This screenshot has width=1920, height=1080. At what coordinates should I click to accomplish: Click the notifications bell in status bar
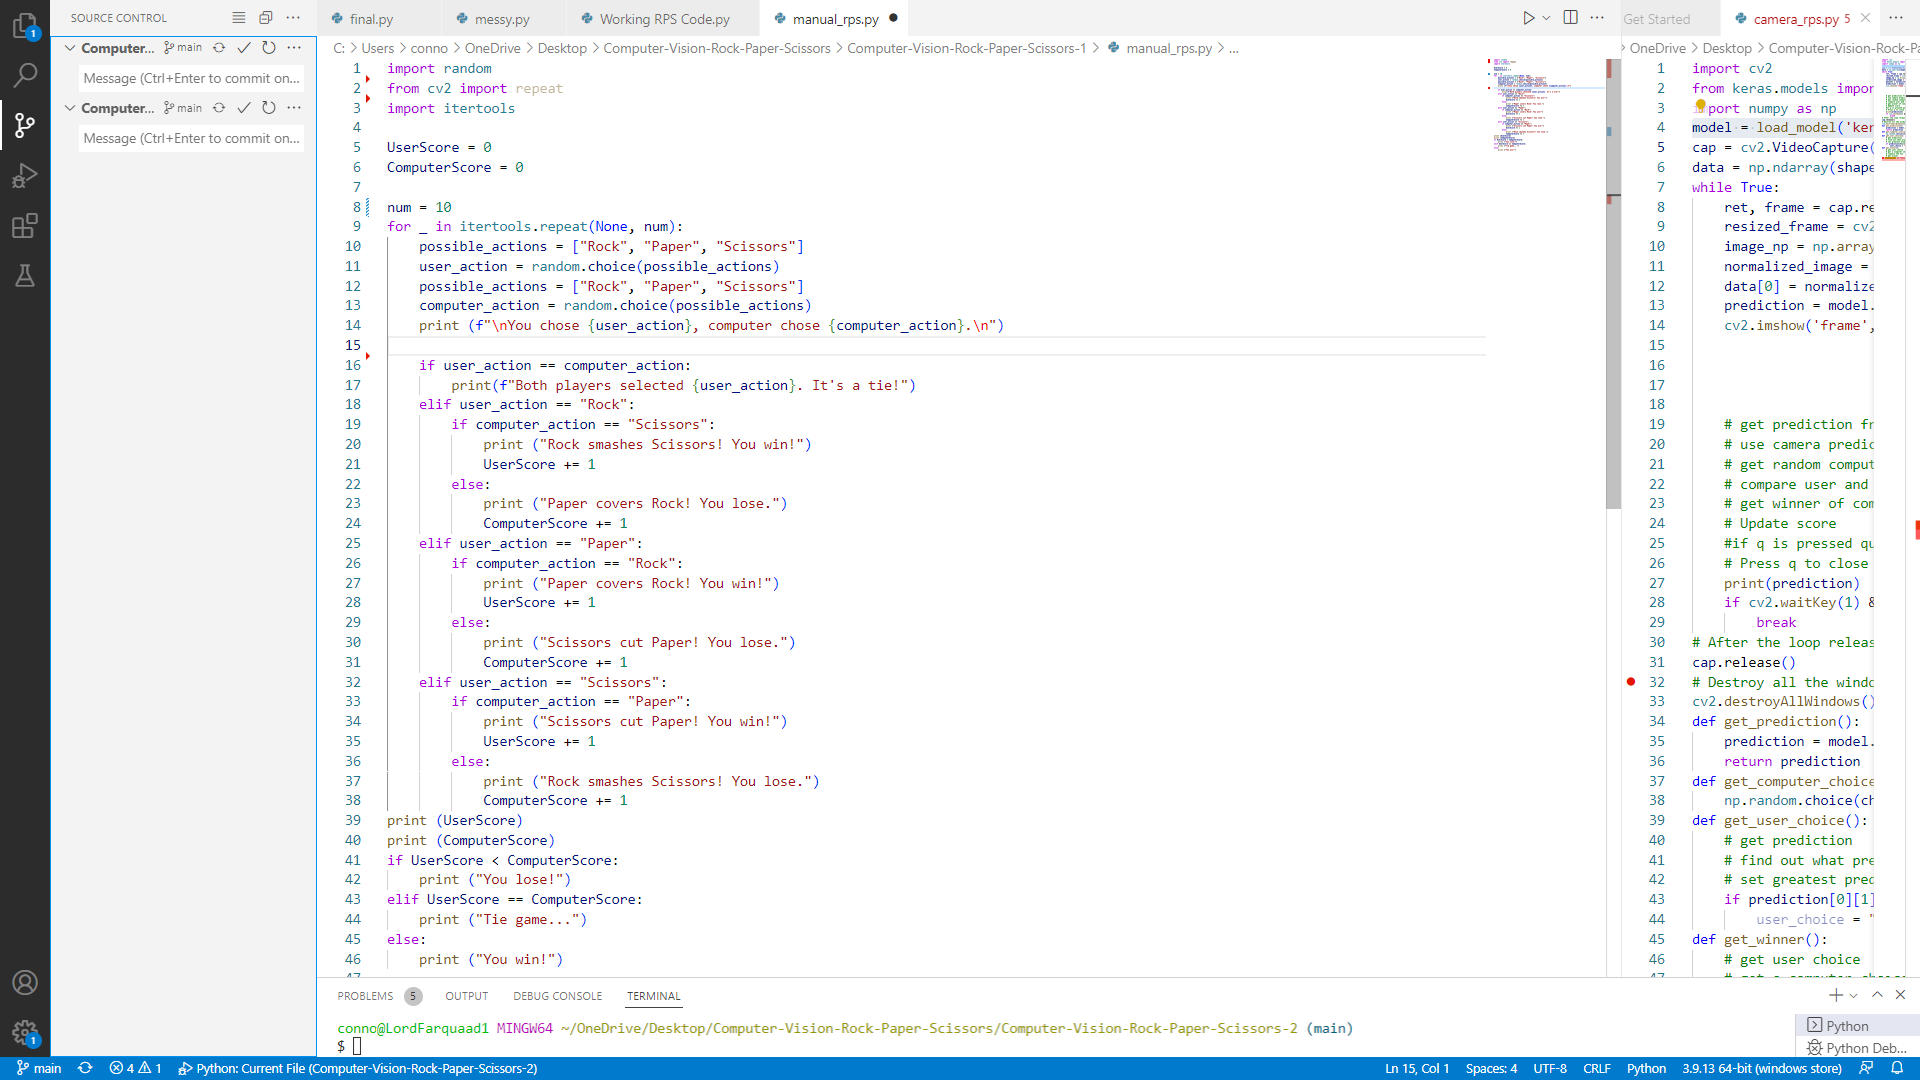[x=1897, y=1068]
